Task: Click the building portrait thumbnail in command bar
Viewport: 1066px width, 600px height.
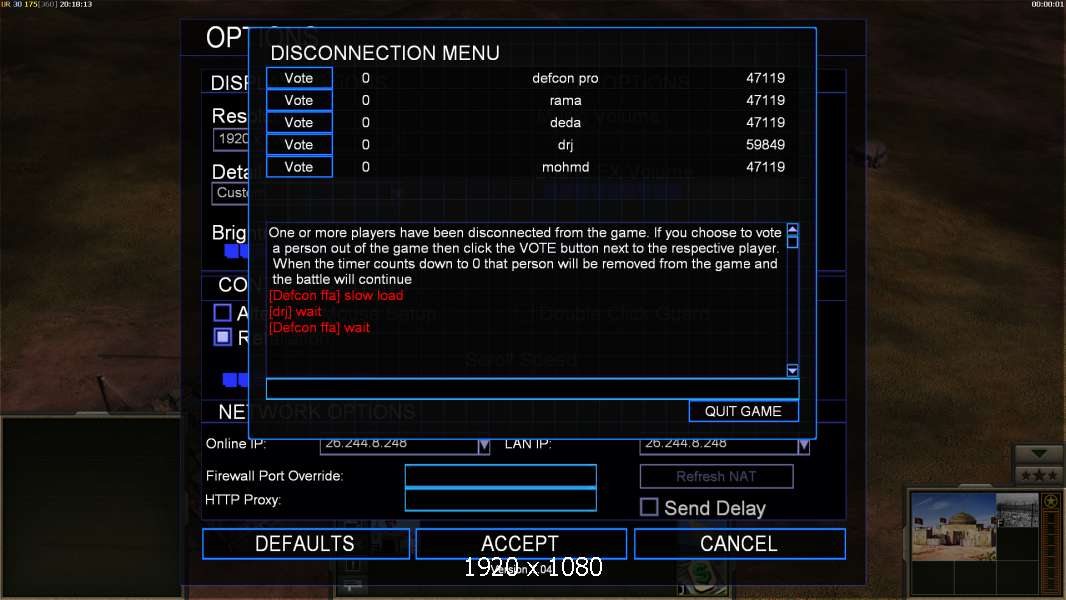Action: tap(952, 527)
